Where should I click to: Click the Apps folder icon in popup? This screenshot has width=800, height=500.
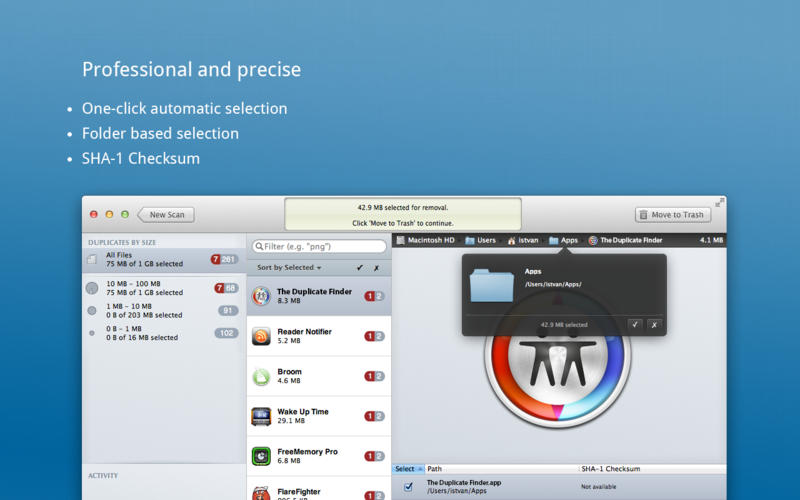[x=492, y=285]
